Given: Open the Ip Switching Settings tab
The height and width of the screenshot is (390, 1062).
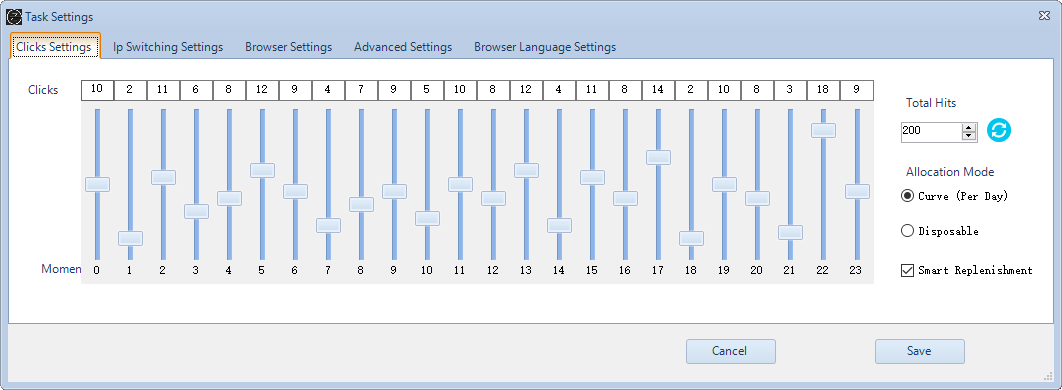Looking at the screenshot, I should click(168, 47).
